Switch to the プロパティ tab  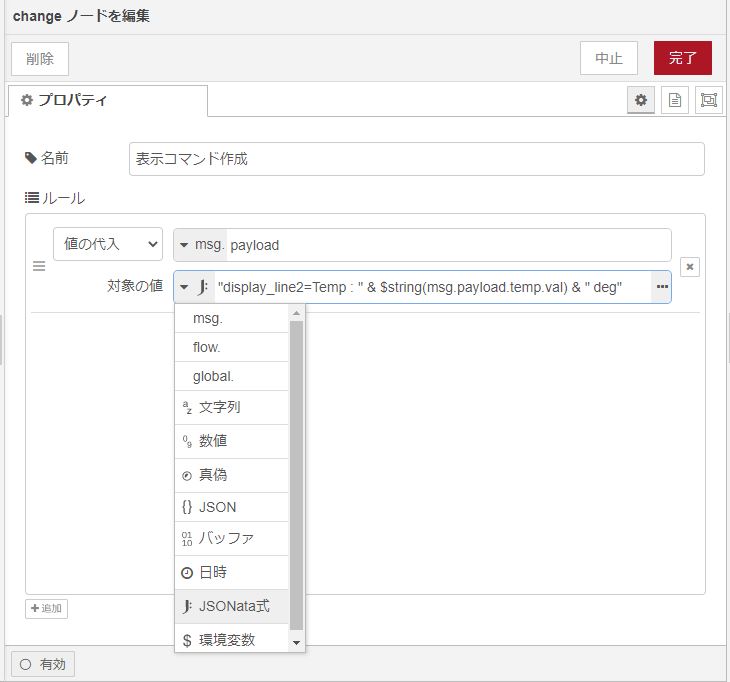pos(107,101)
